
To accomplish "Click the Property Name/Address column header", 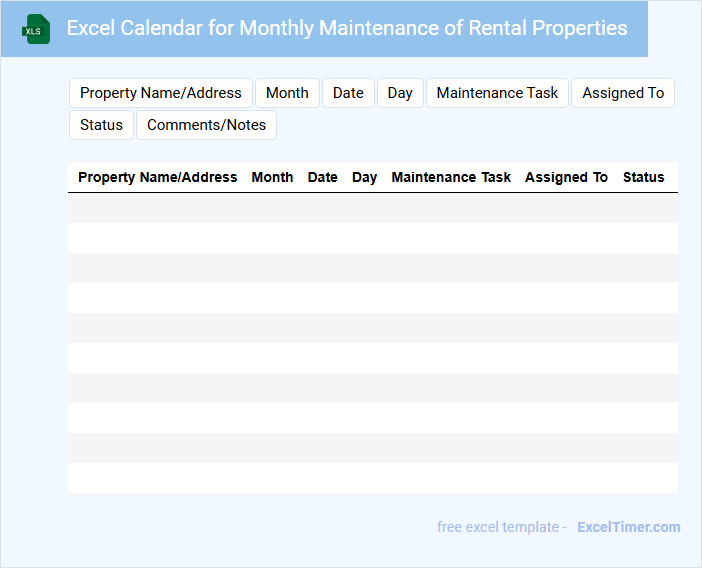I will [x=158, y=177].
